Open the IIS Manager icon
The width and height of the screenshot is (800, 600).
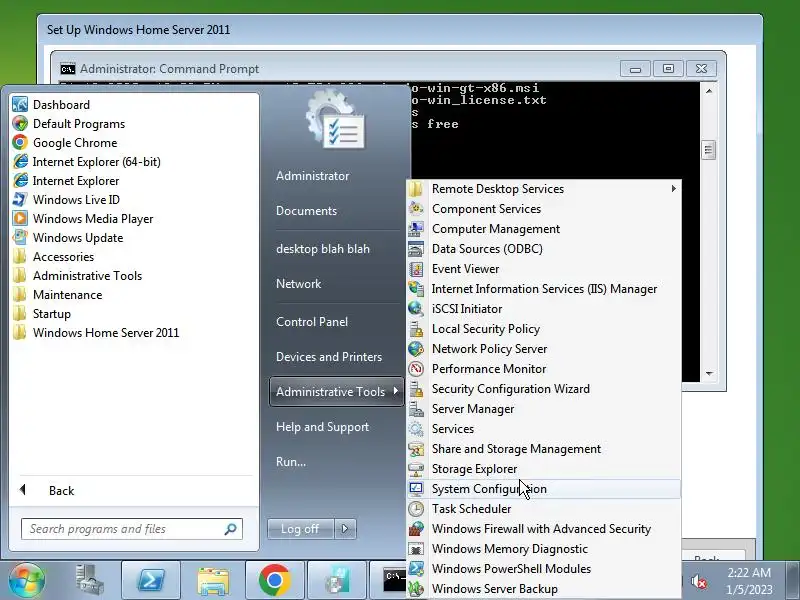click(416, 289)
